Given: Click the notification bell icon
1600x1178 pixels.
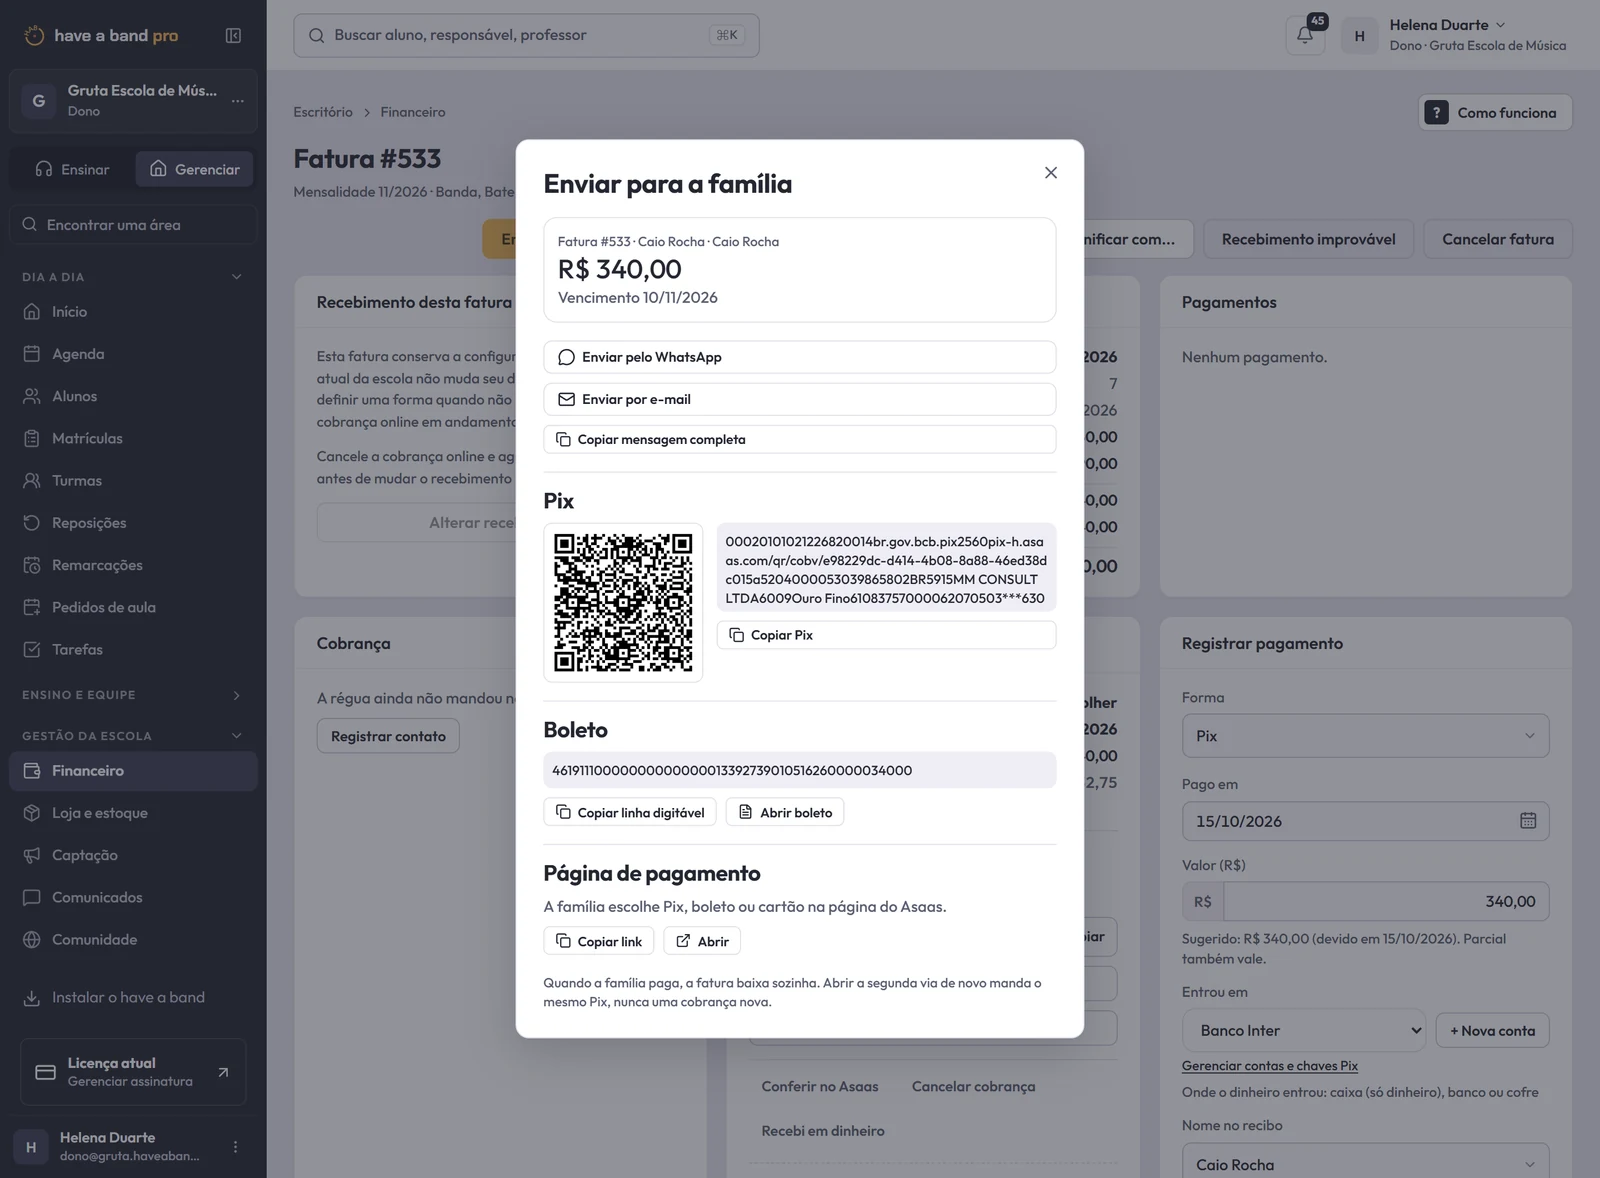Looking at the screenshot, I should tap(1305, 35).
